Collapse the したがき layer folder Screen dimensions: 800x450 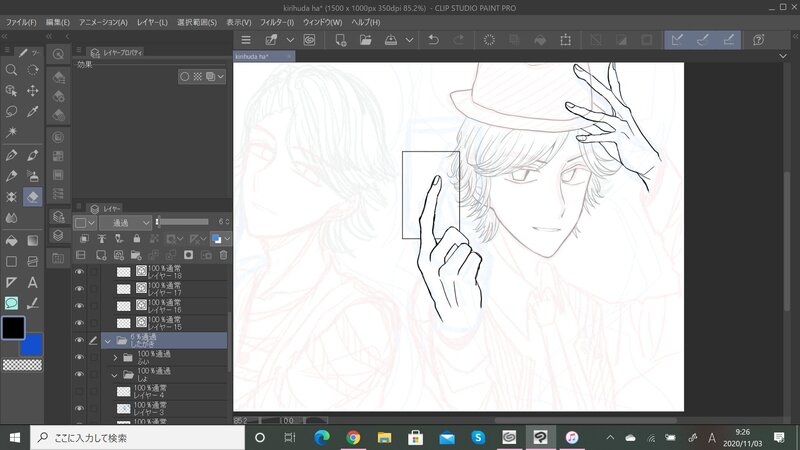pyautogui.click(x=107, y=340)
